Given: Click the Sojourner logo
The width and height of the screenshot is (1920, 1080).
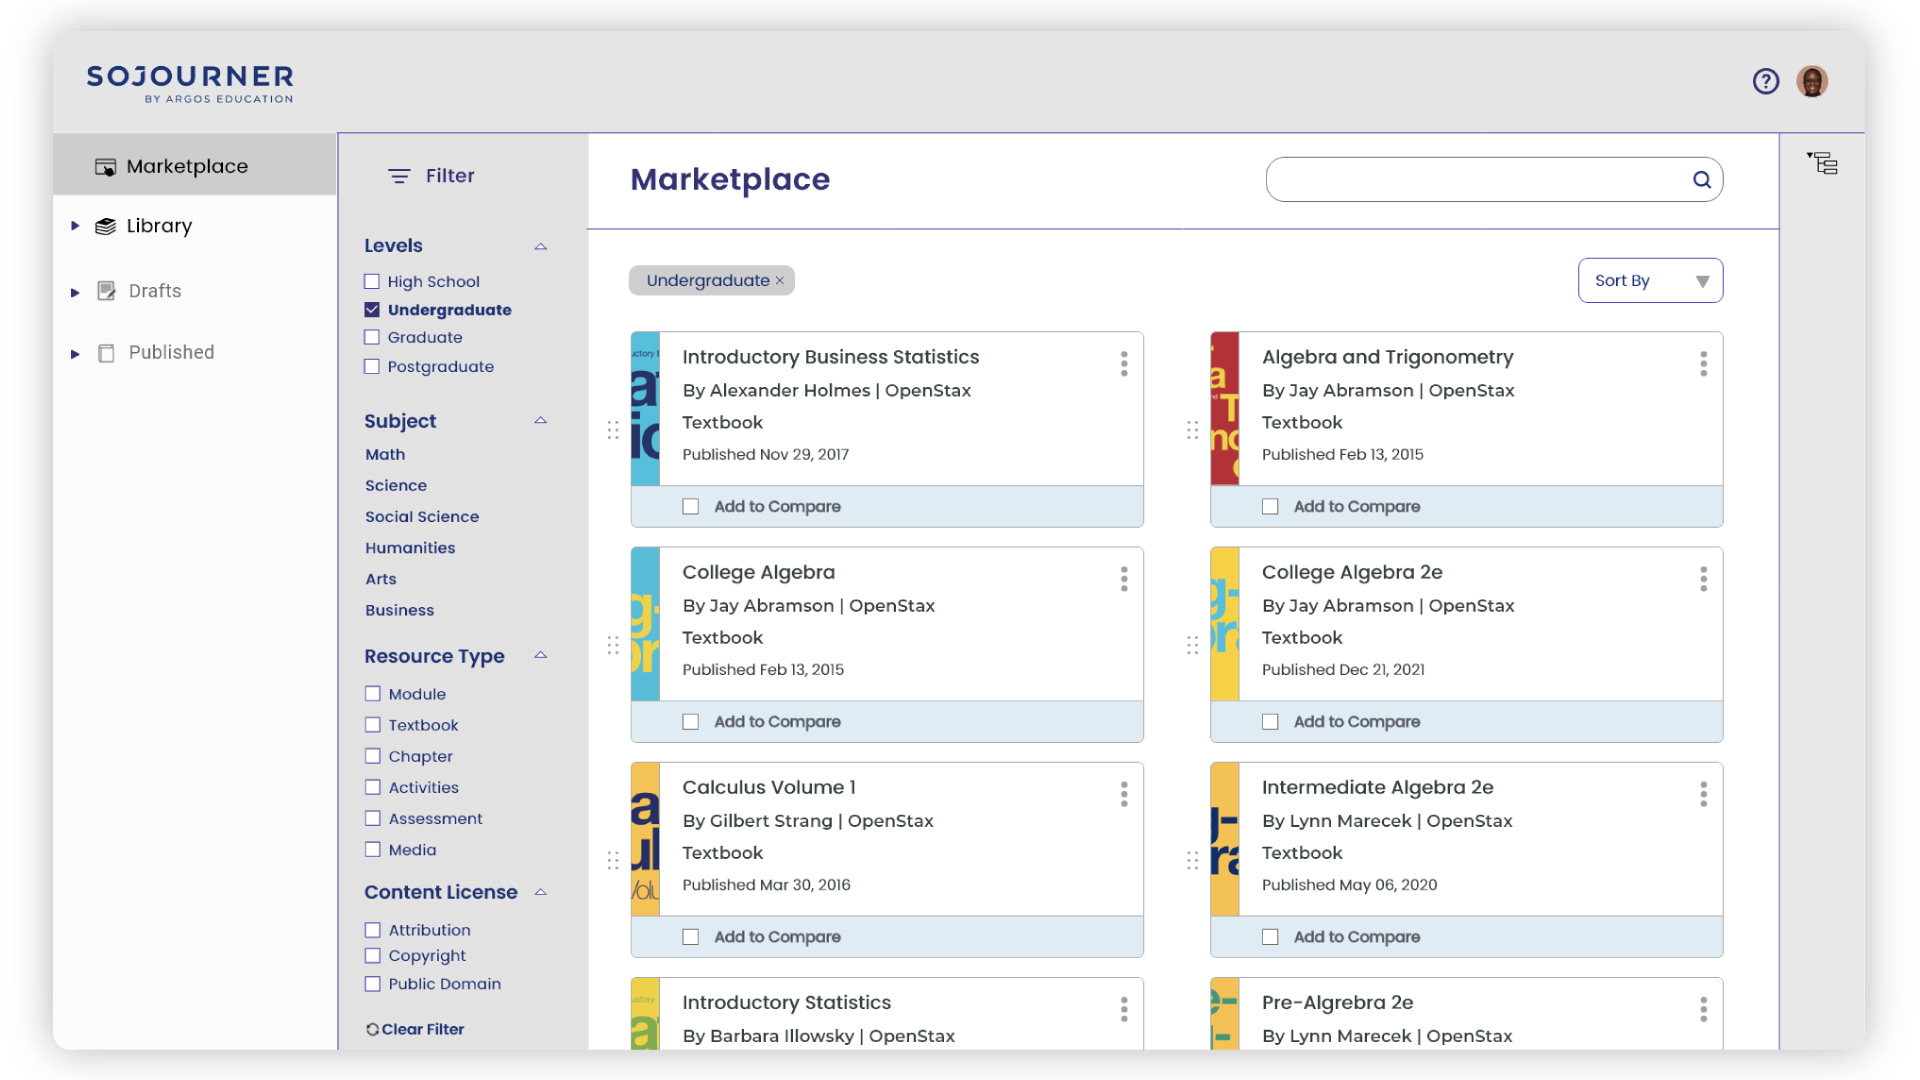Looking at the screenshot, I should click(190, 83).
